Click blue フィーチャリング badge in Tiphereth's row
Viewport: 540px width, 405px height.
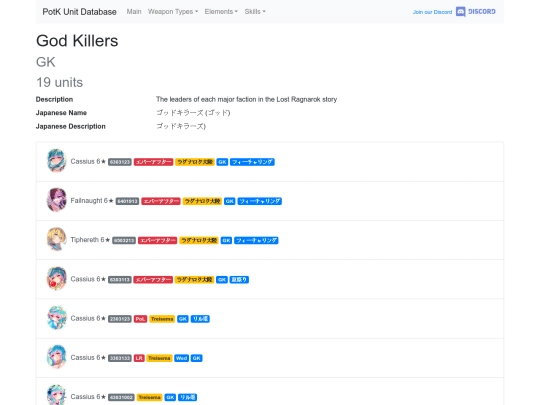256,240
